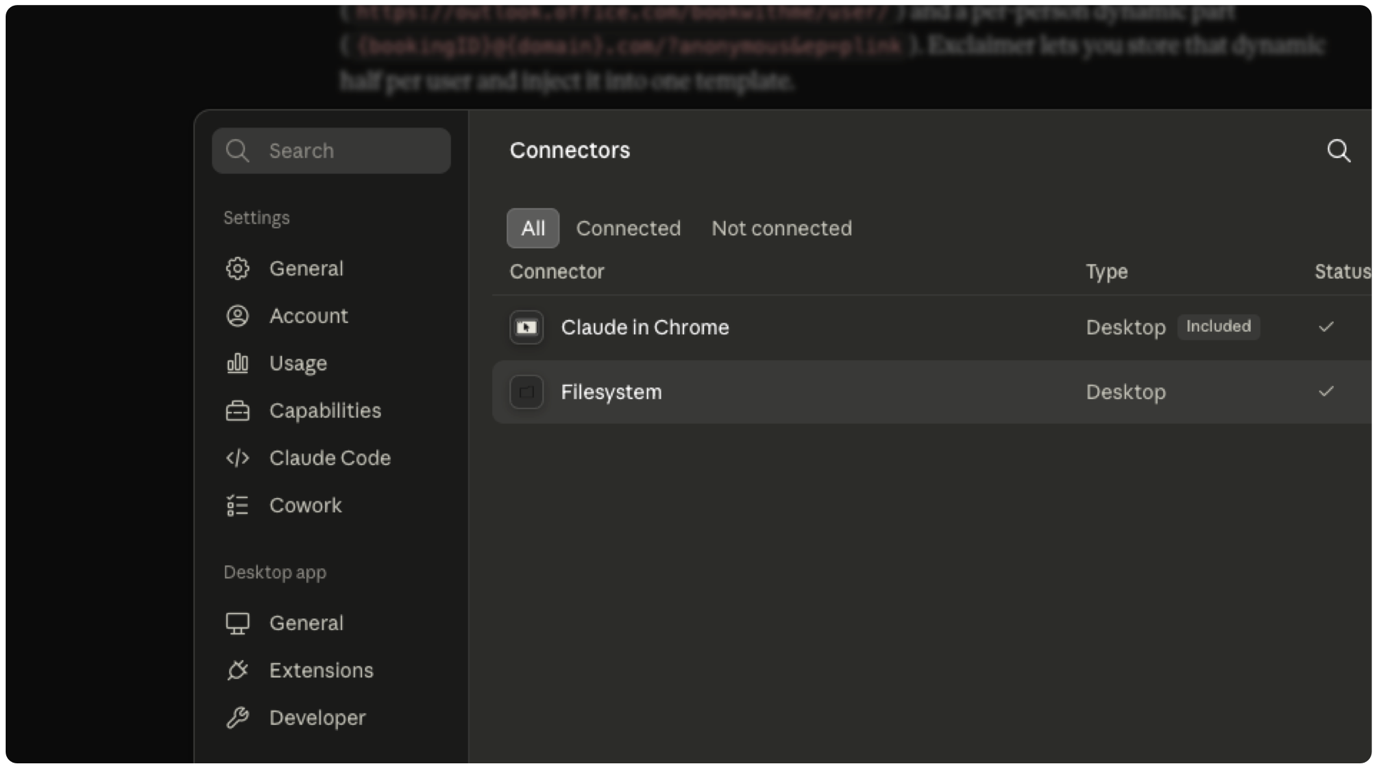The height and width of the screenshot is (769, 1377).
Task: Click the Desktop app General monitor icon
Action: [x=237, y=623]
